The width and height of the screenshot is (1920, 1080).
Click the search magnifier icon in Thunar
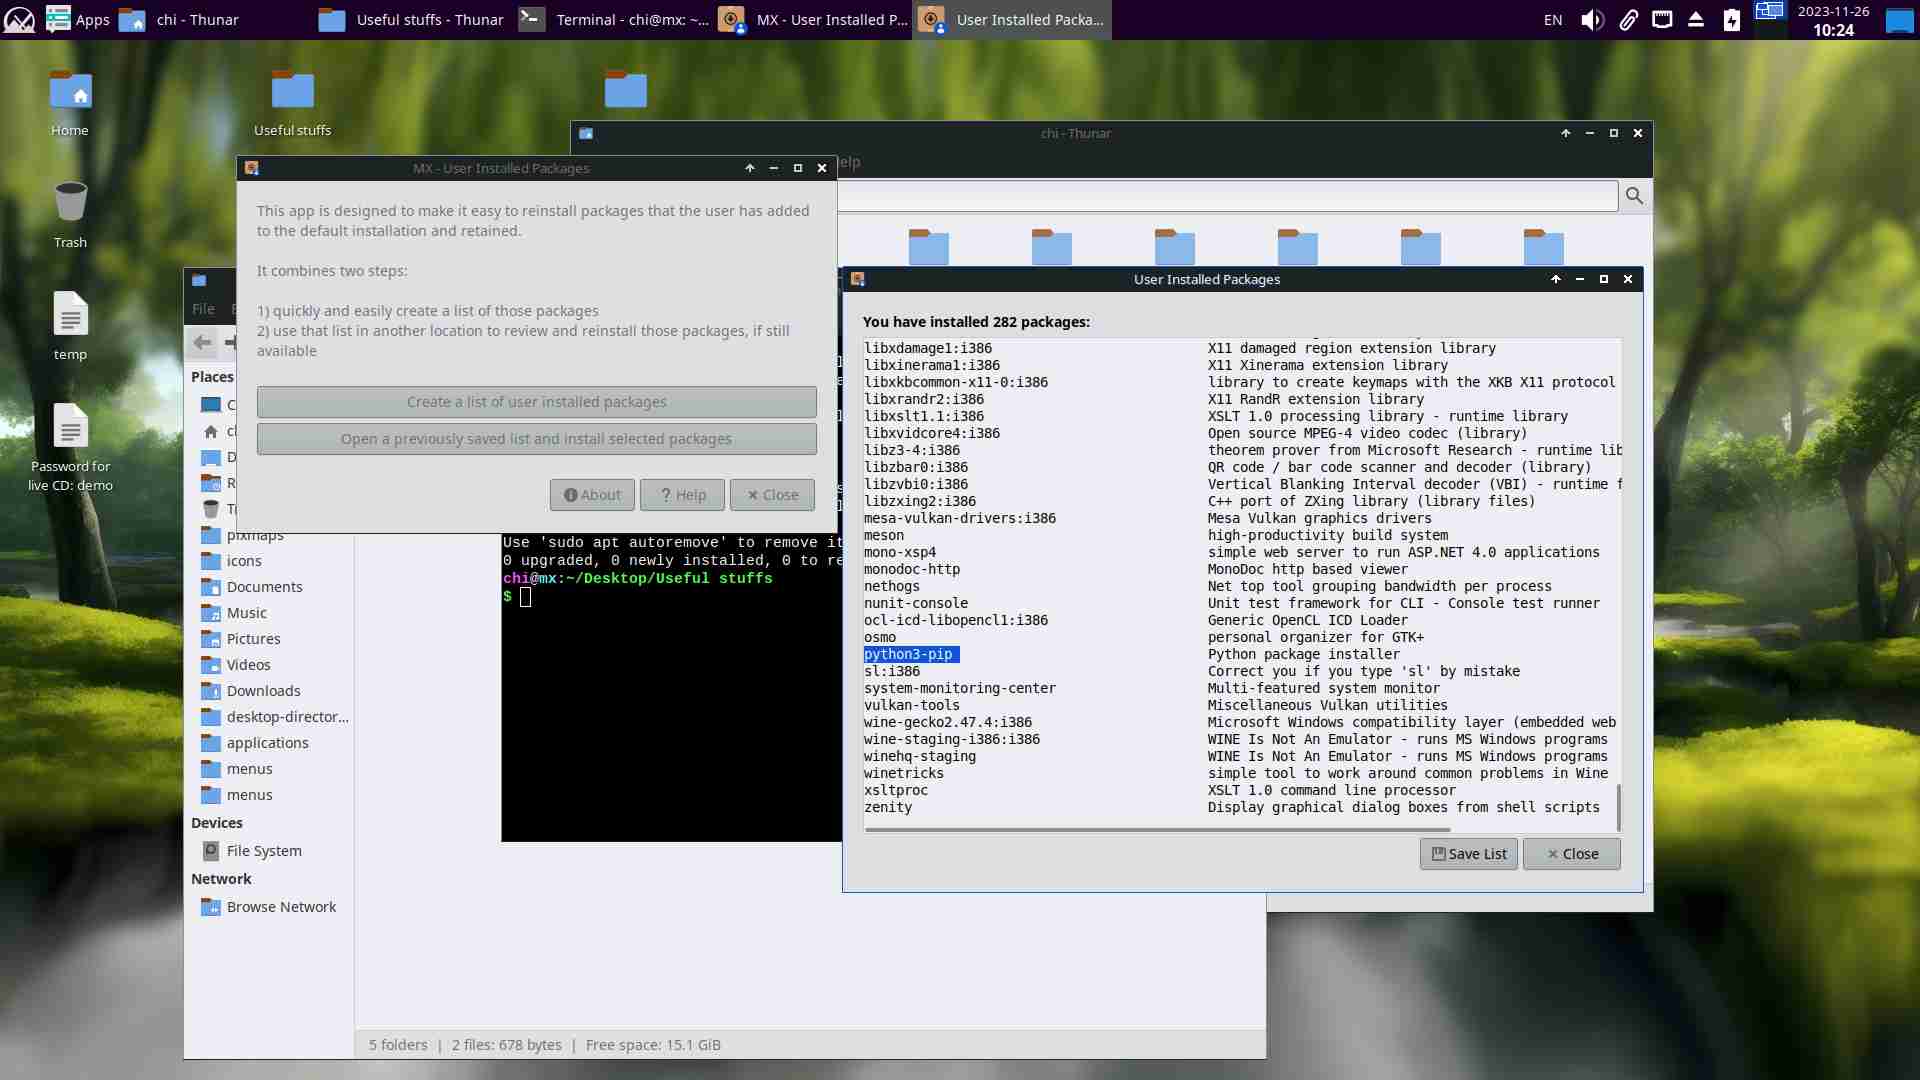1634,196
